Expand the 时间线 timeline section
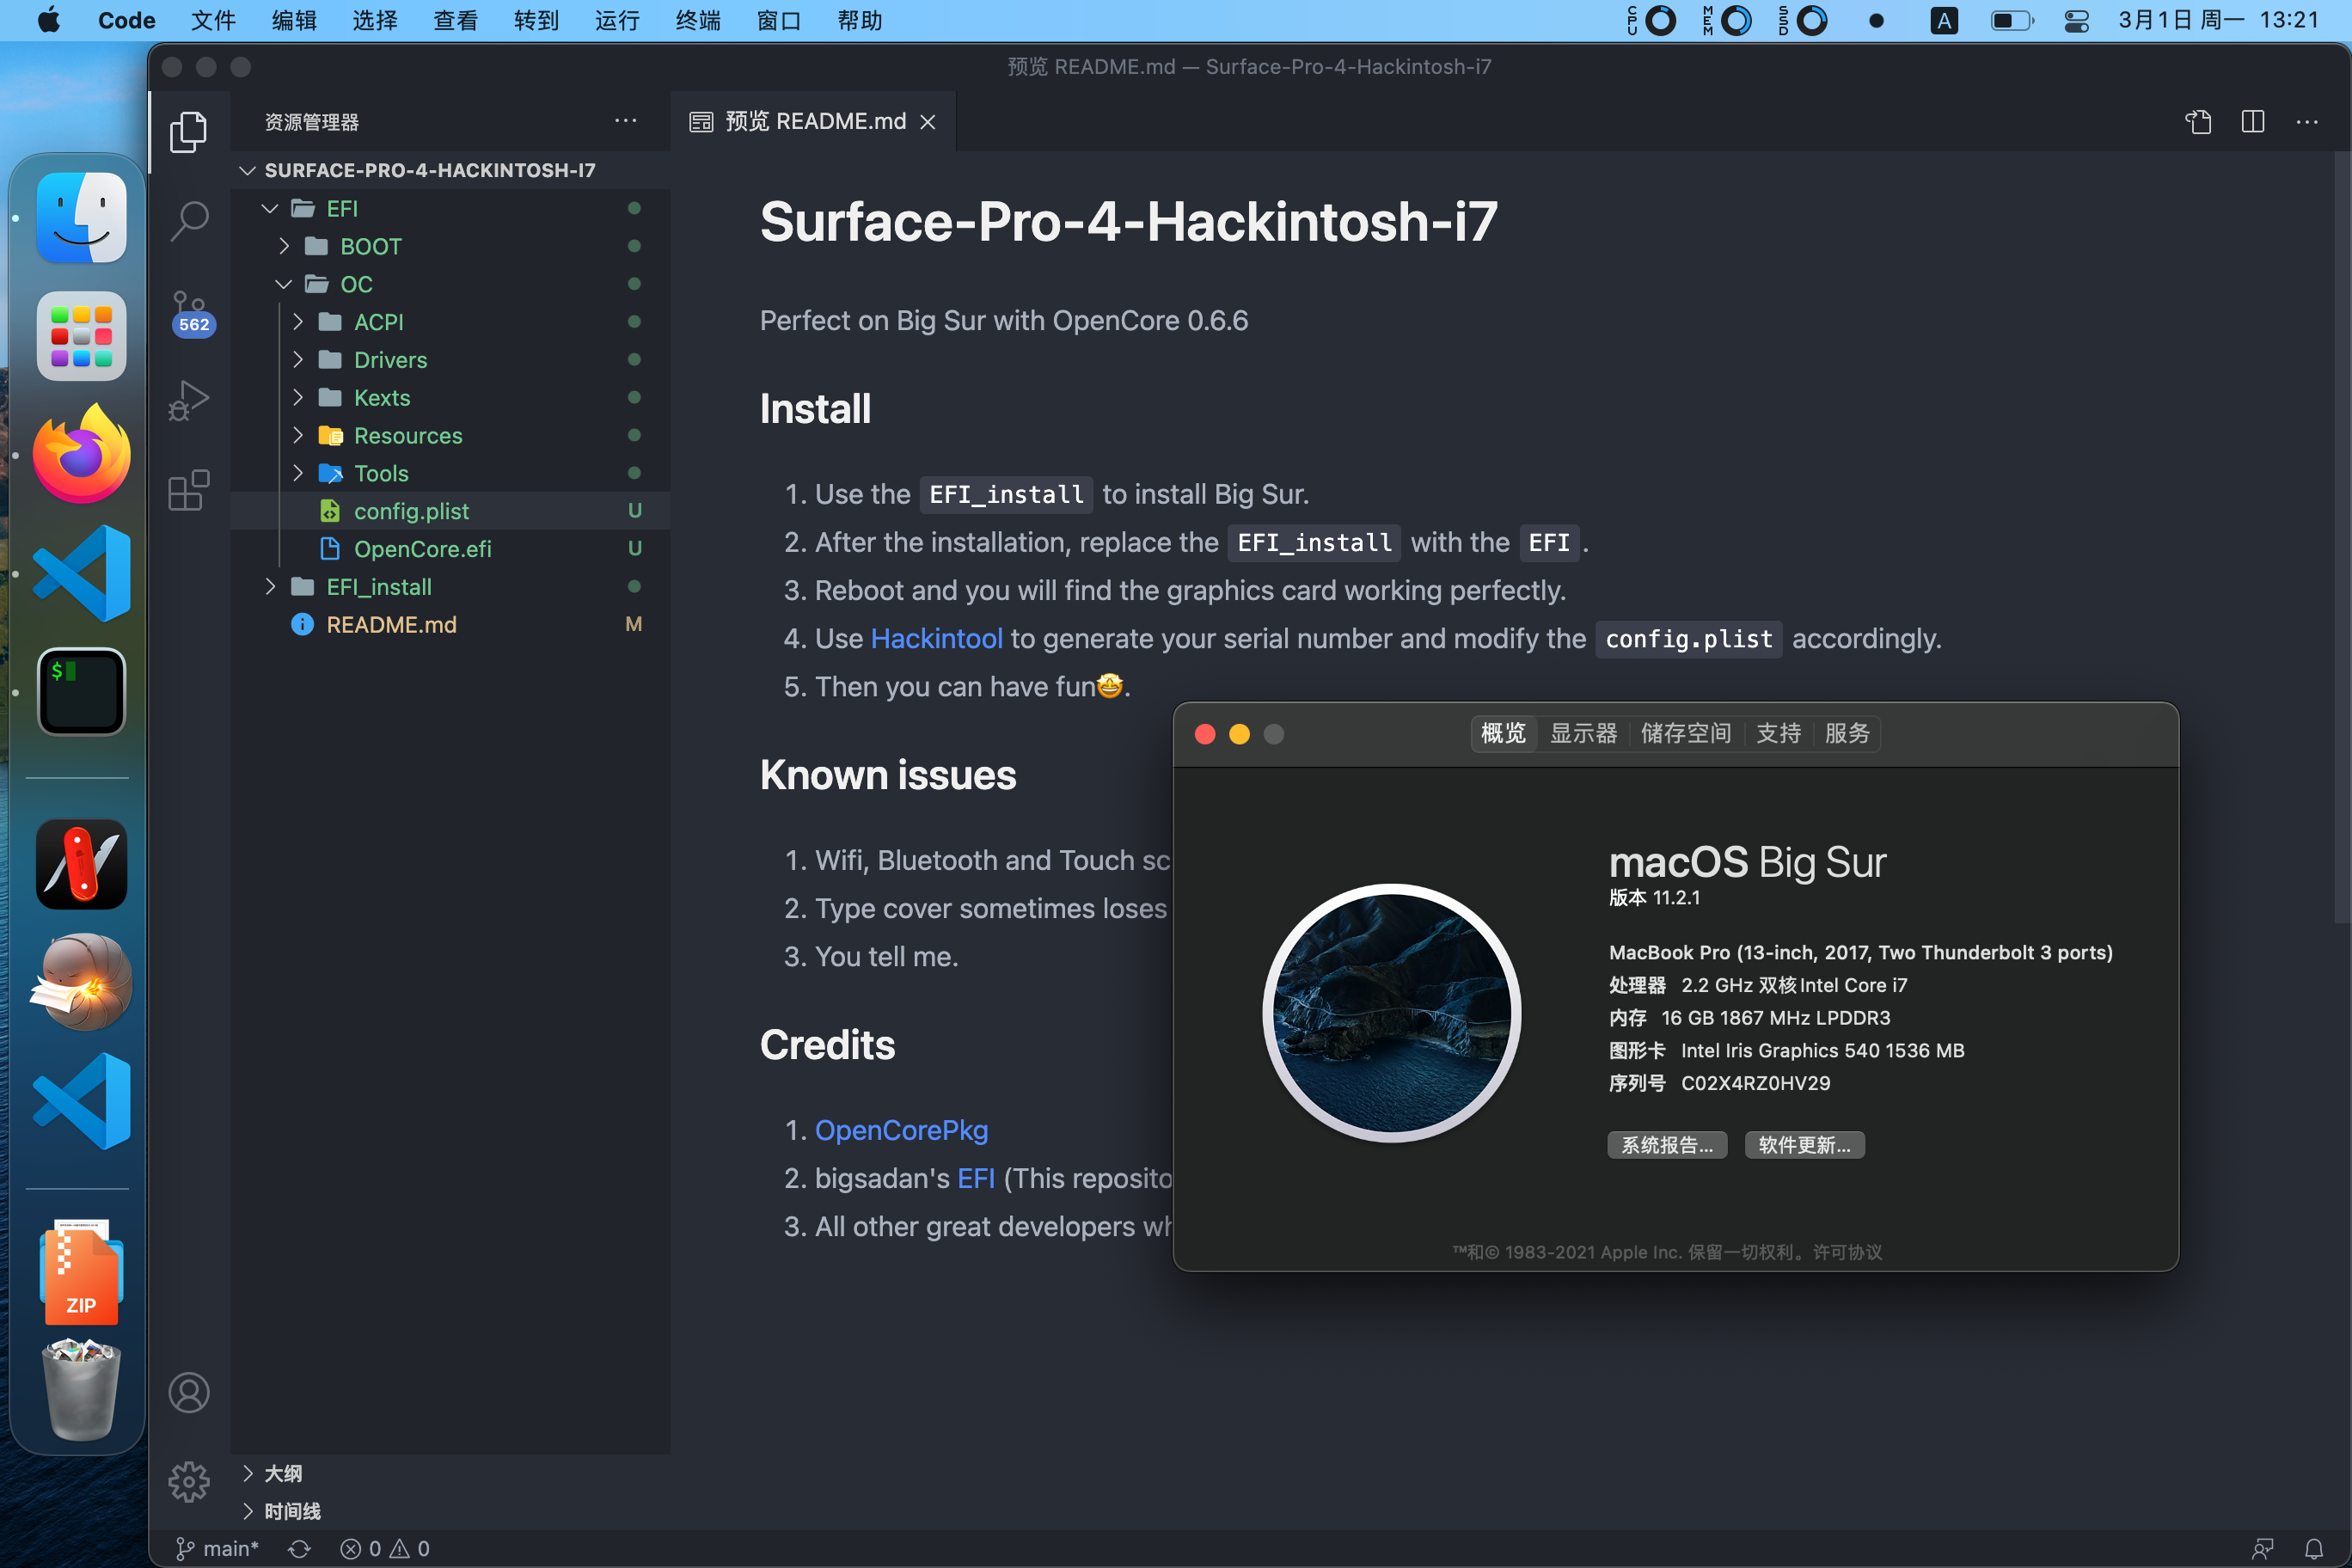The image size is (2352, 1568). coord(450,1511)
